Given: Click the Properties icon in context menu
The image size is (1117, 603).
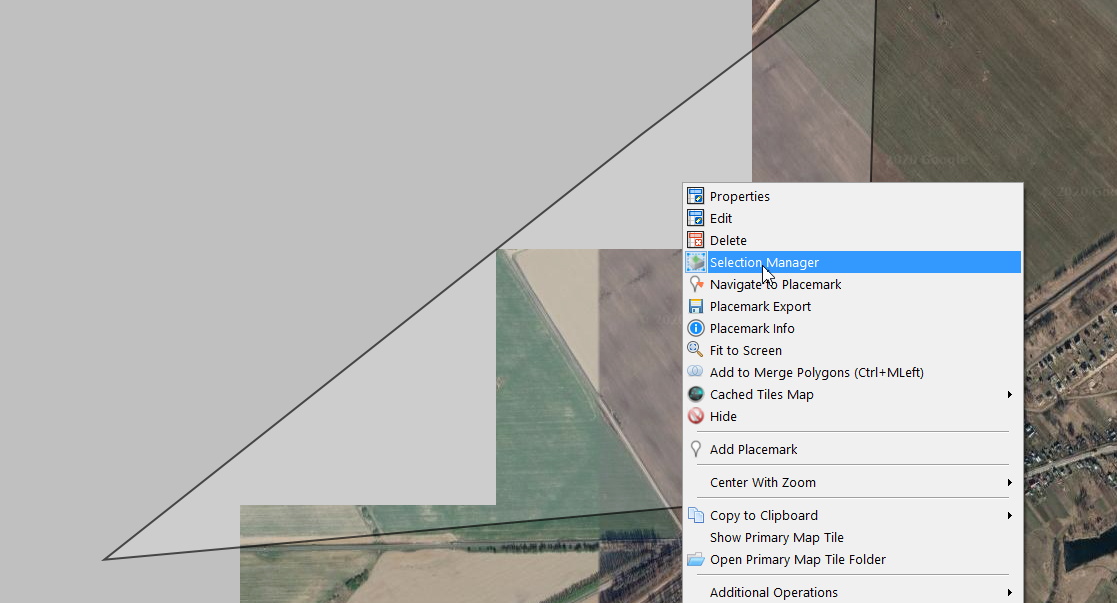Looking at the screenshot, I should click(x=696, y=197).
